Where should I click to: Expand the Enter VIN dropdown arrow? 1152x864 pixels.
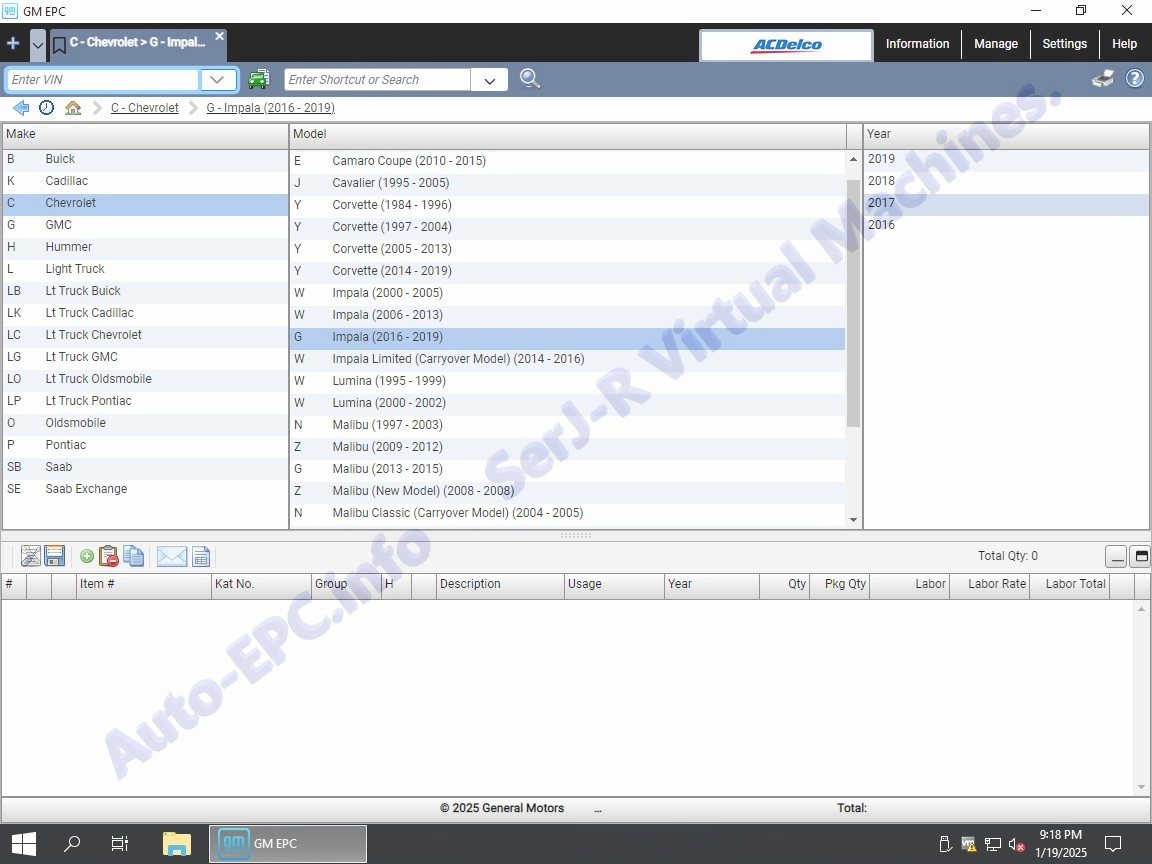click(218, 80)
